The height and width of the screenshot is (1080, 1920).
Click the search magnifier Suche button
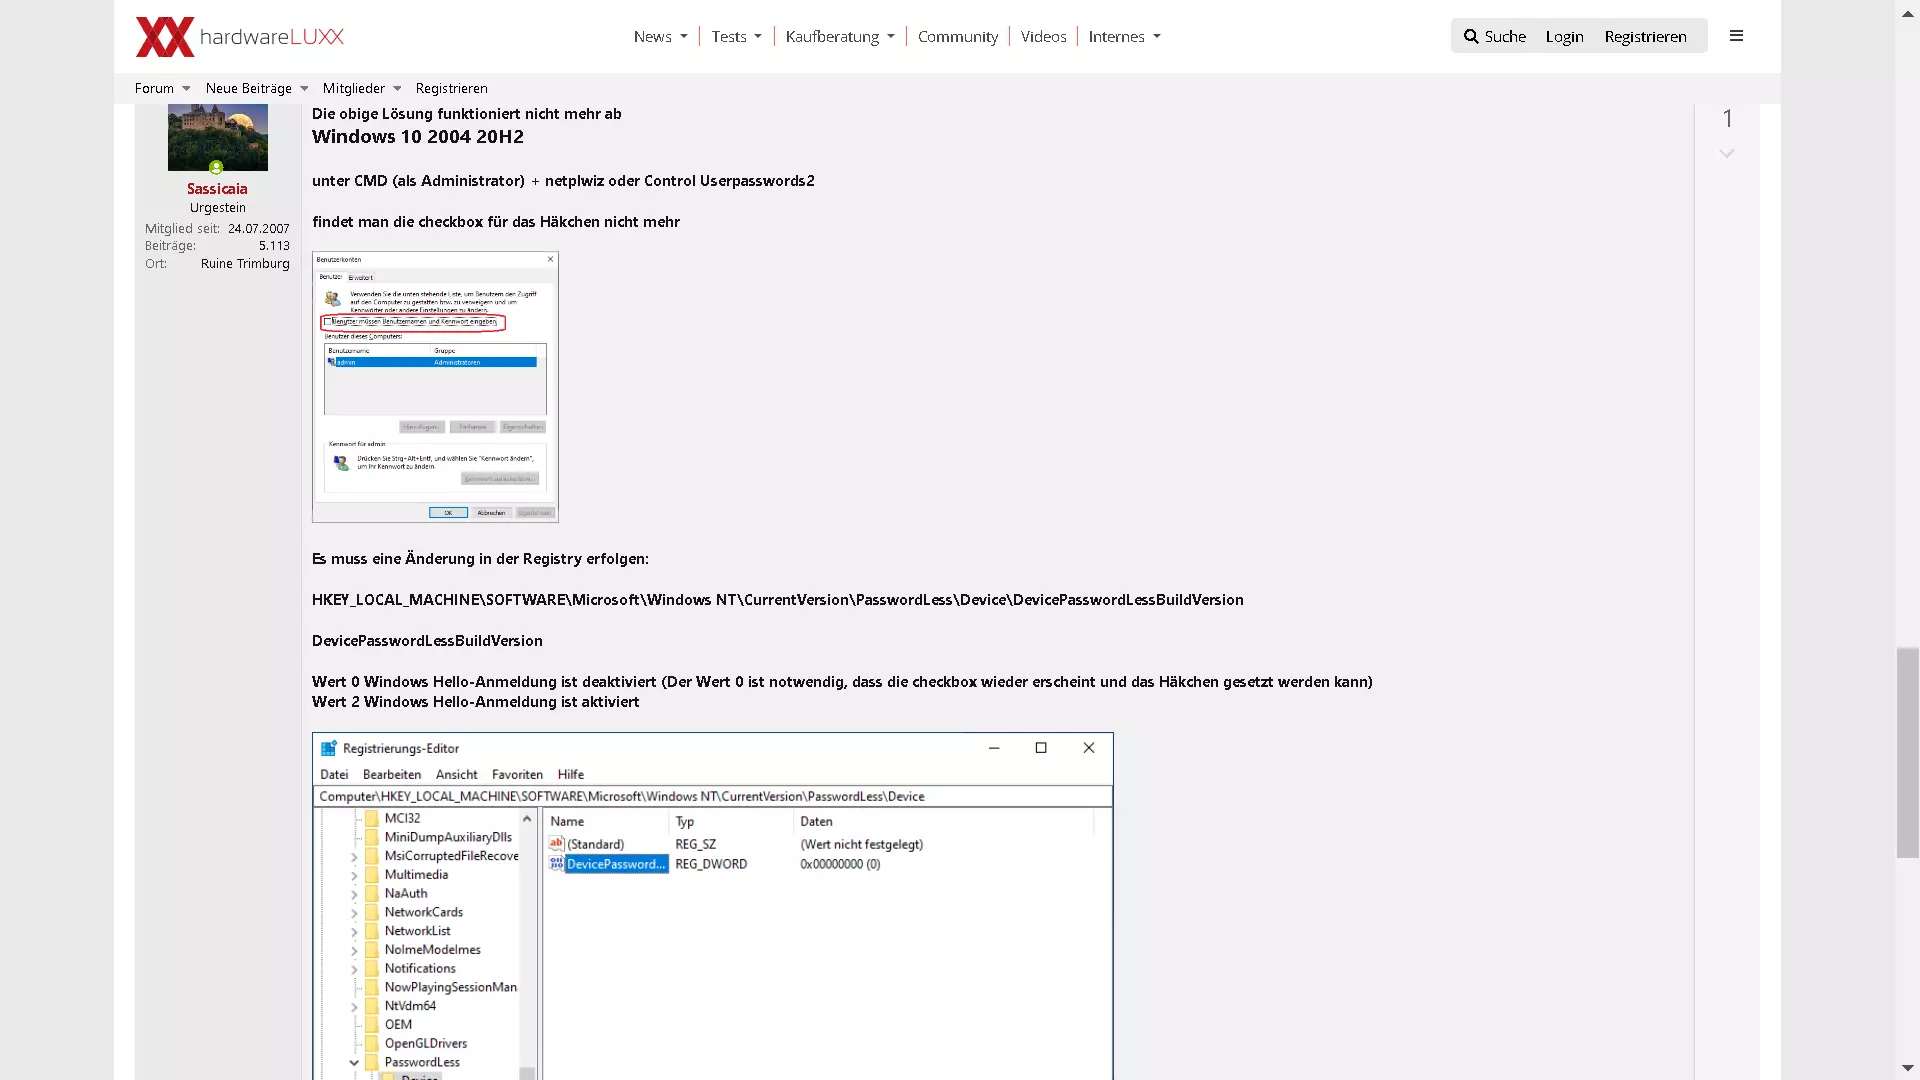tap(1495, 36)
